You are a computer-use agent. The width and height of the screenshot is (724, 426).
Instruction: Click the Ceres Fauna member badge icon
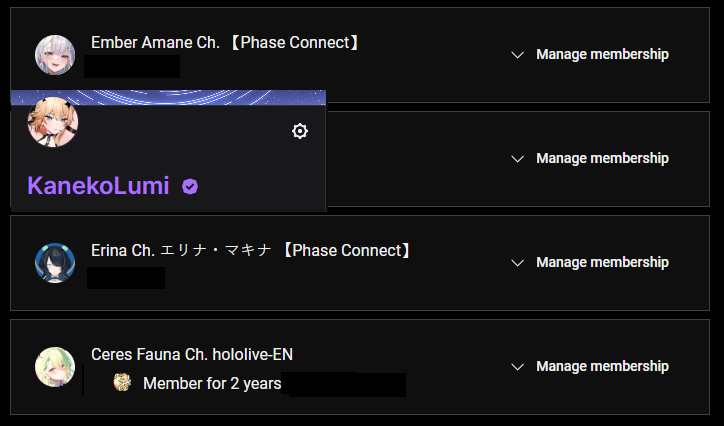[x=122, y=383]
